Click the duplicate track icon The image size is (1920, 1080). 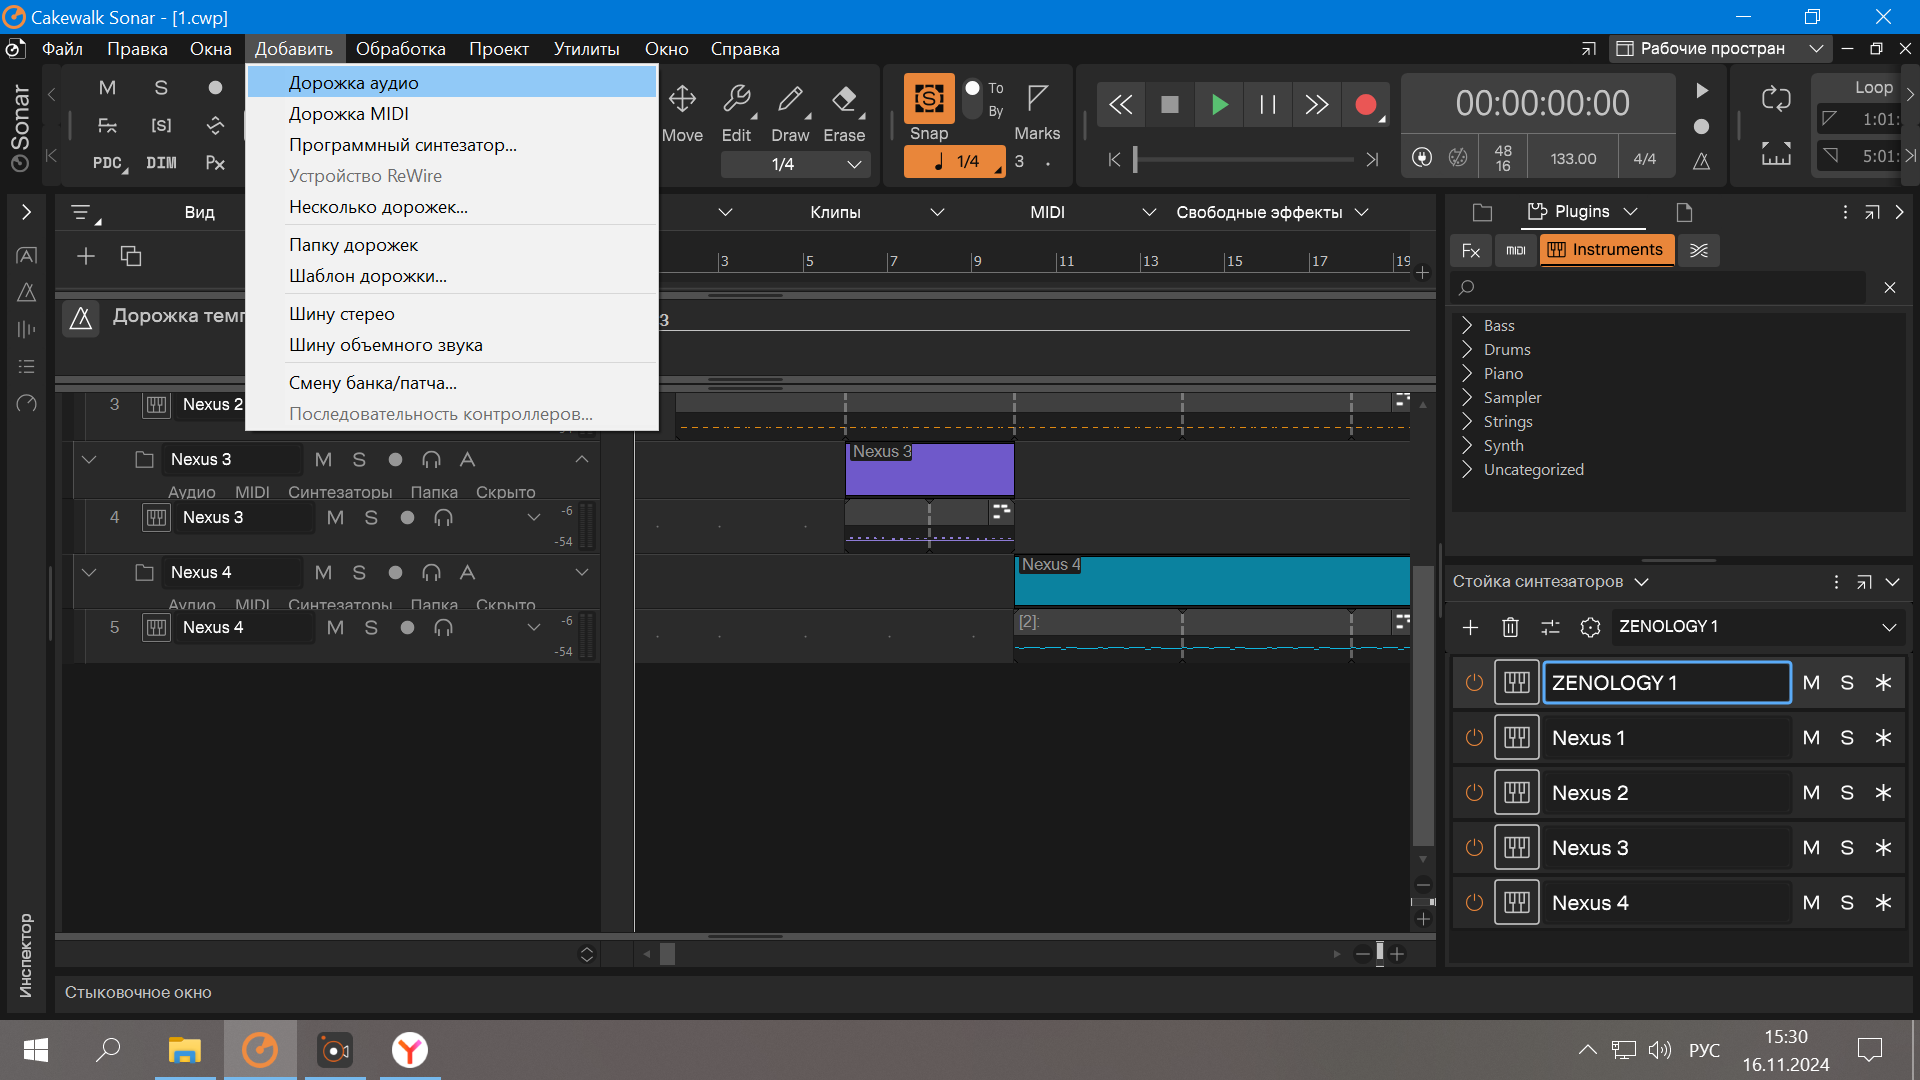pyautogui.click(x=131, y=256)
